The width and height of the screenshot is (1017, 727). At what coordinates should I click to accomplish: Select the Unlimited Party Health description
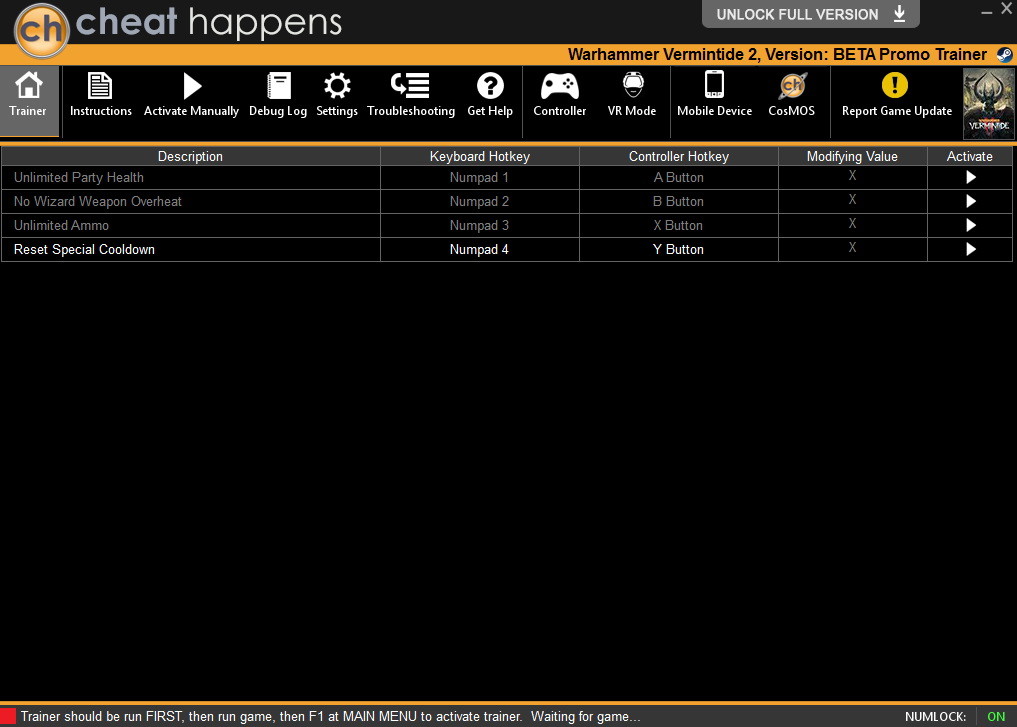tap(78, 177)
